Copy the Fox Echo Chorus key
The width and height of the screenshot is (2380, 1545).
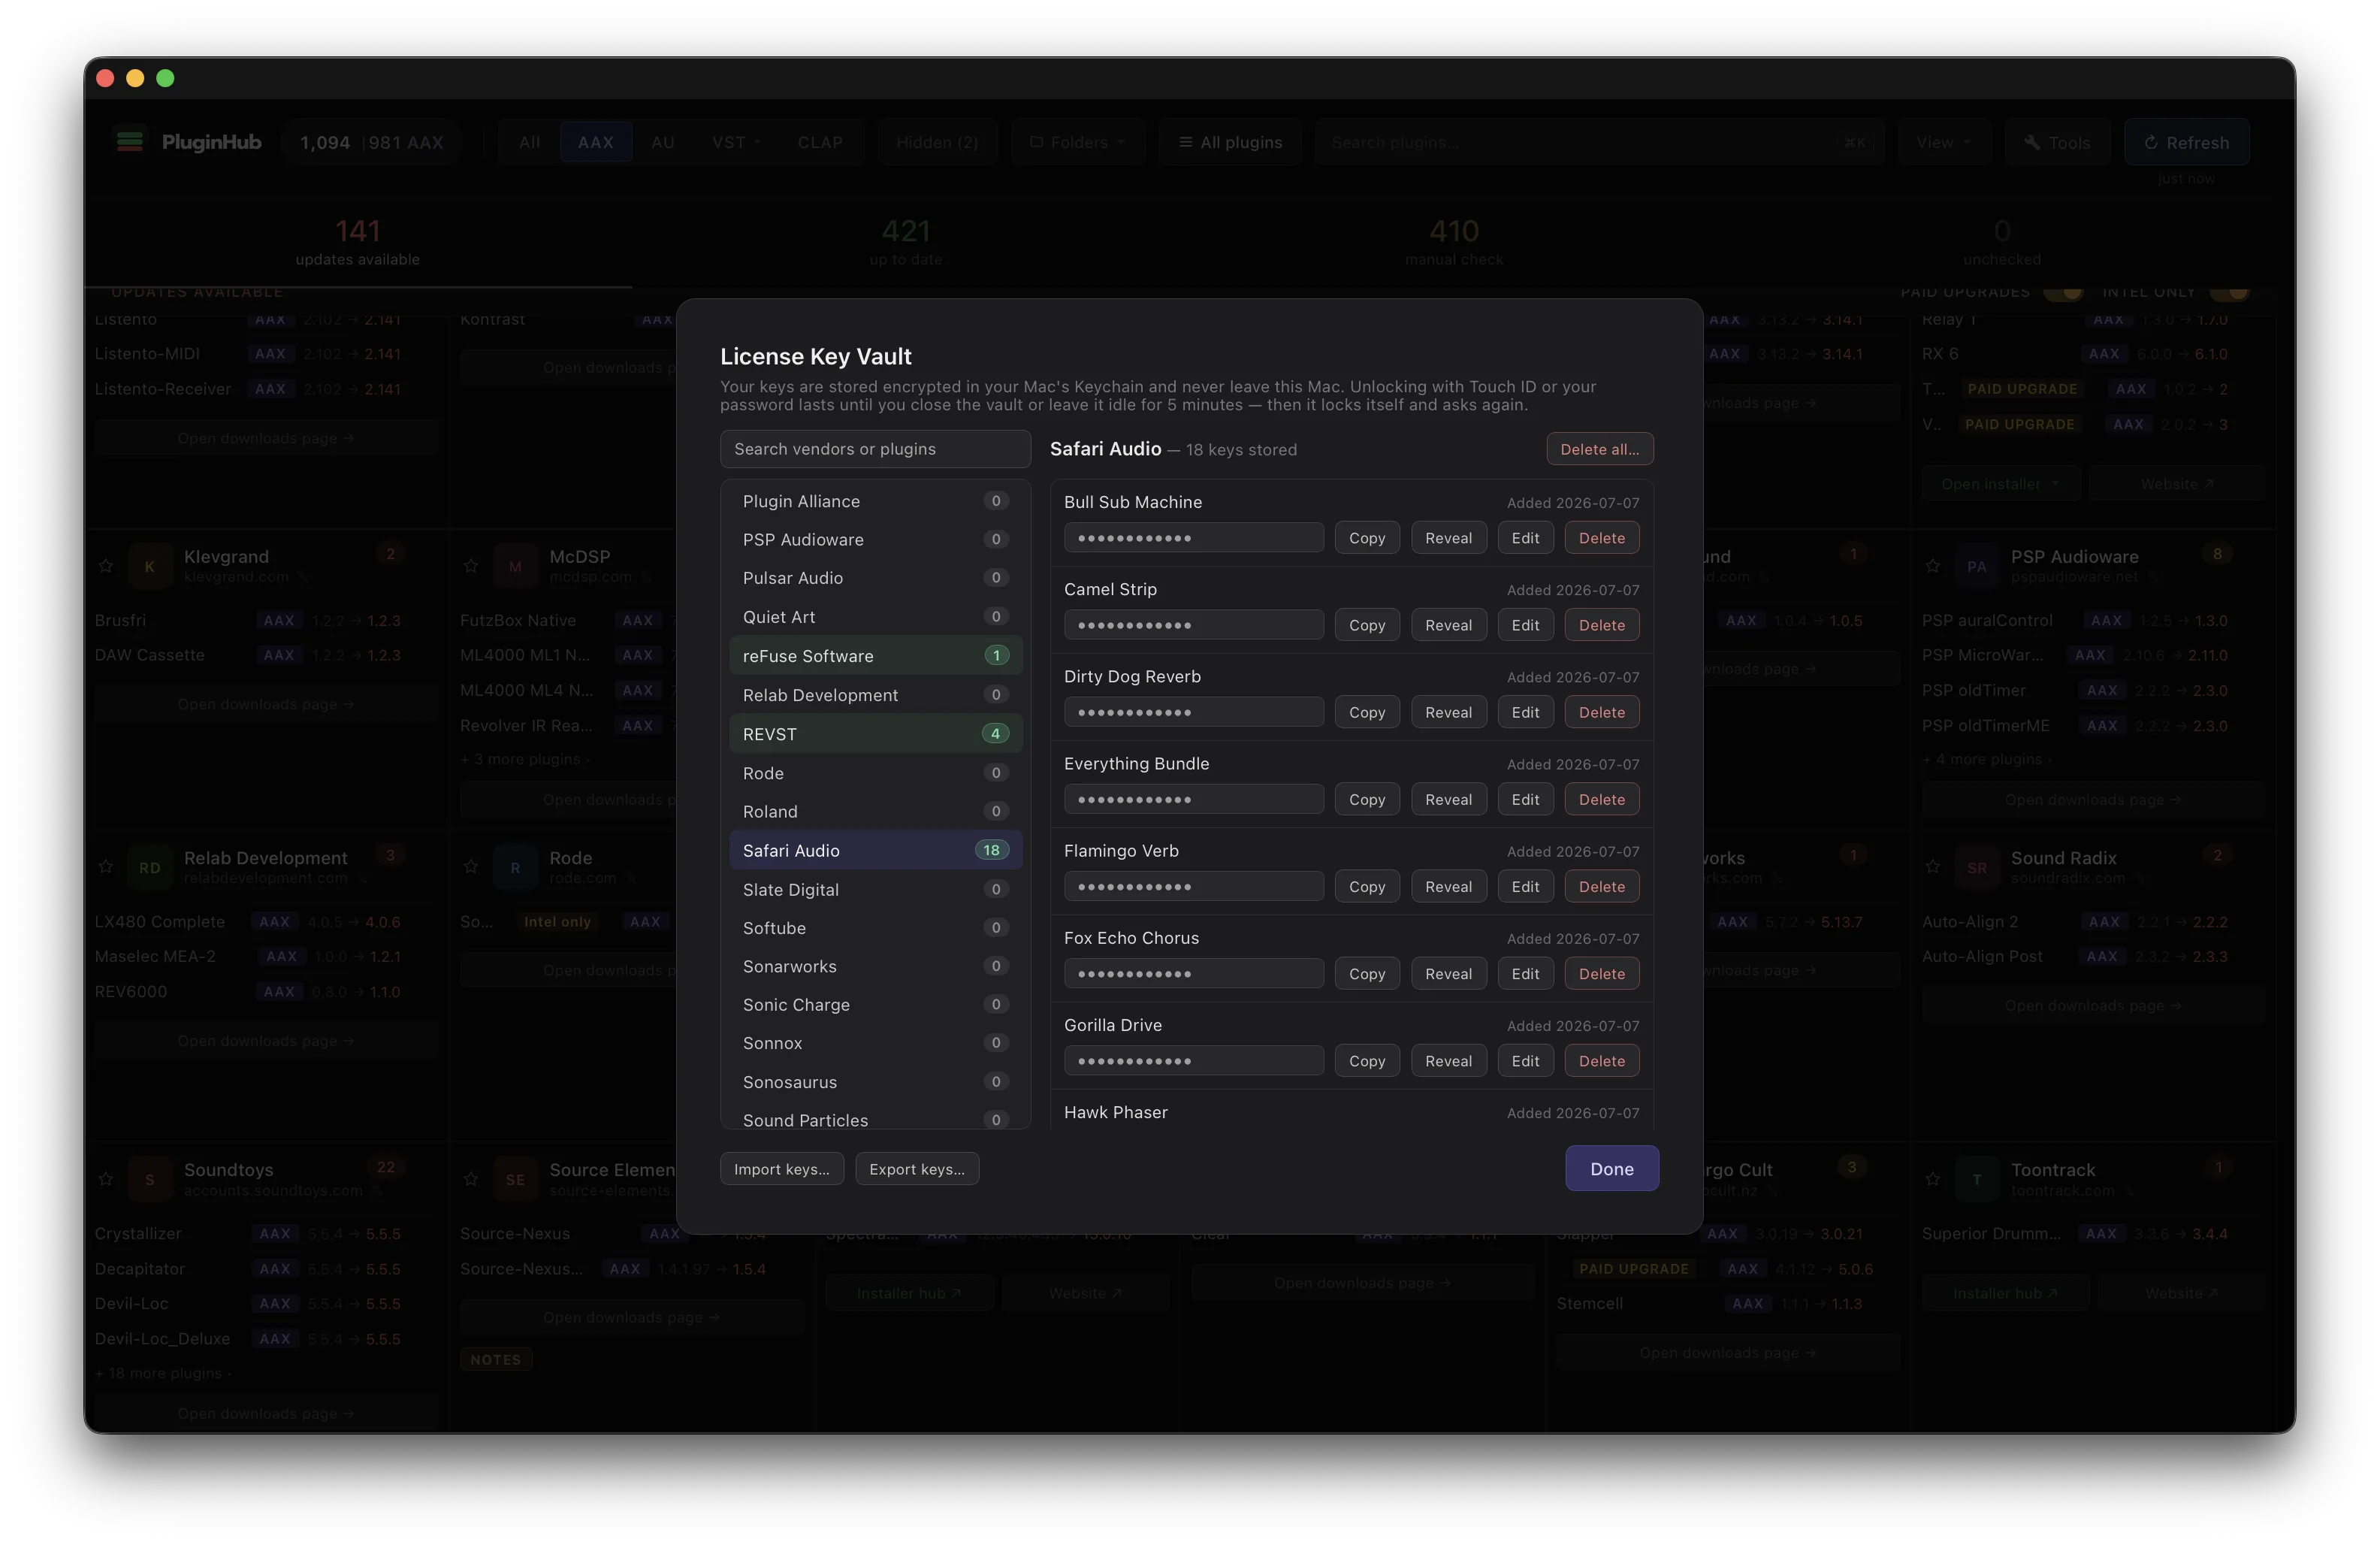click(1366, 973)
